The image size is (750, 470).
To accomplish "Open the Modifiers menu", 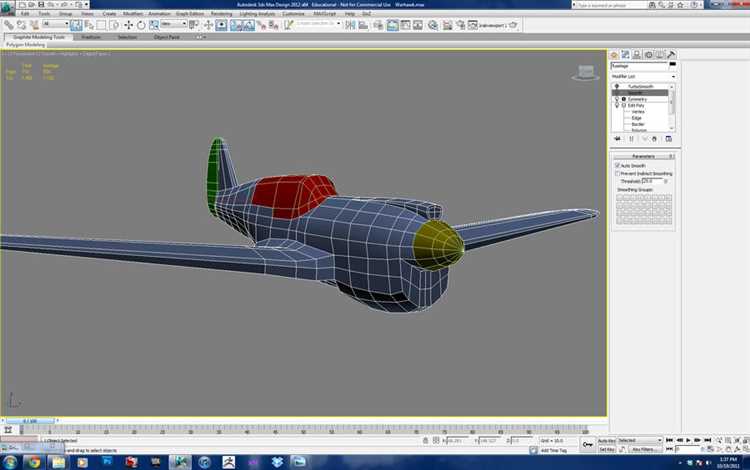I will (133, 13).
